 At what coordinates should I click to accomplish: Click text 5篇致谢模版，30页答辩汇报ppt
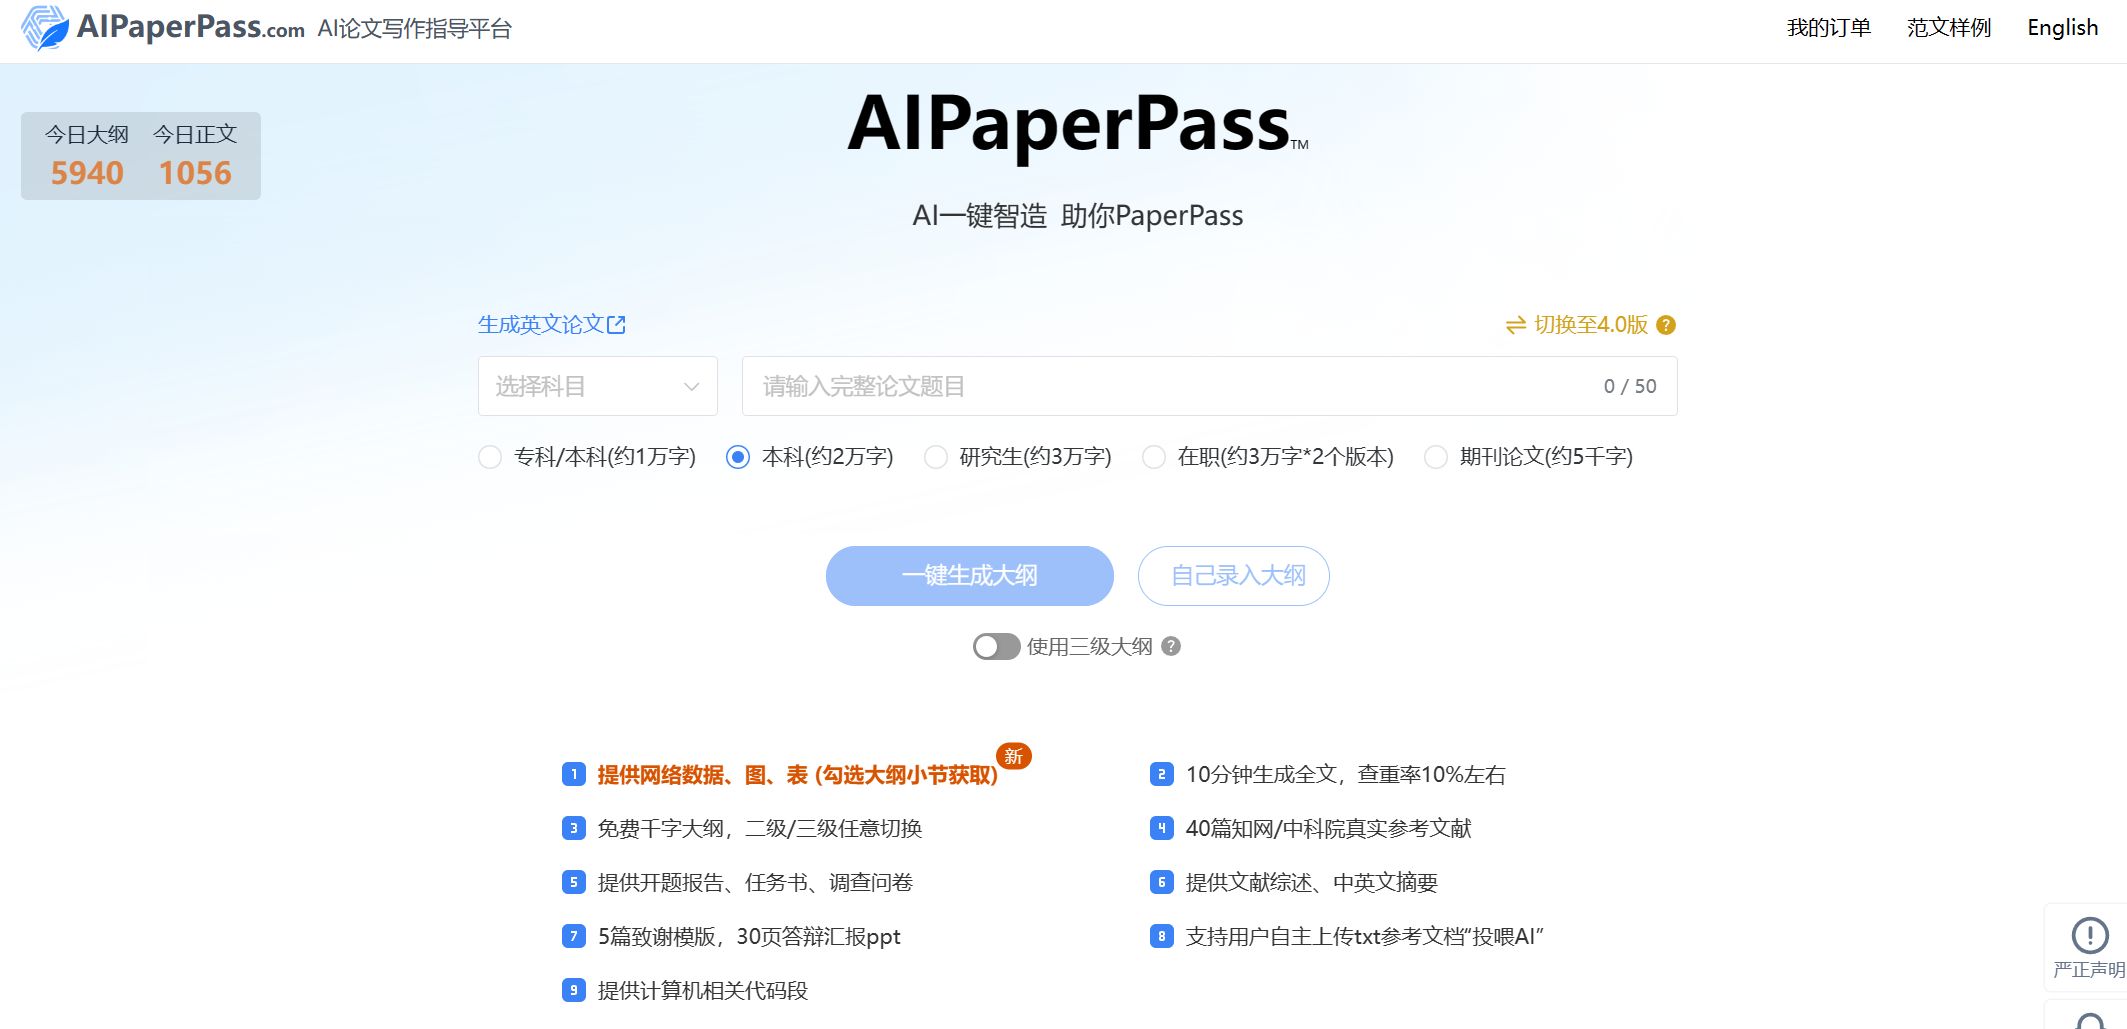click(749, 937)
